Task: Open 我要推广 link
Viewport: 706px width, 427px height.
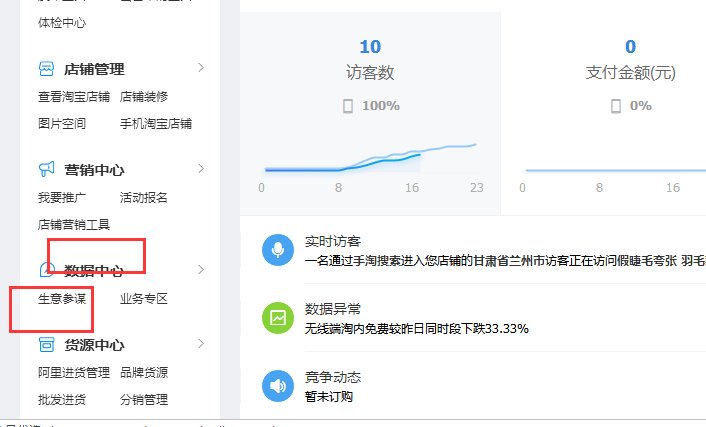Action: (62, 197)
